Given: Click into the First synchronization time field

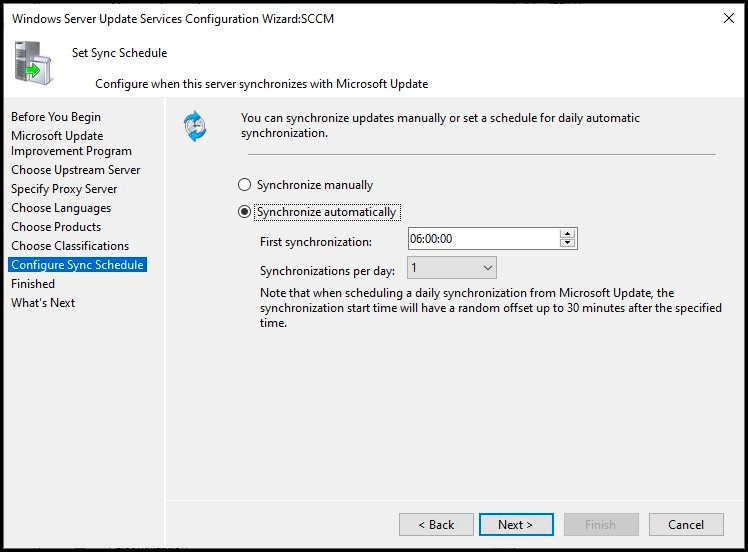Looking at the screenshot, I should (x=483, y=239).
